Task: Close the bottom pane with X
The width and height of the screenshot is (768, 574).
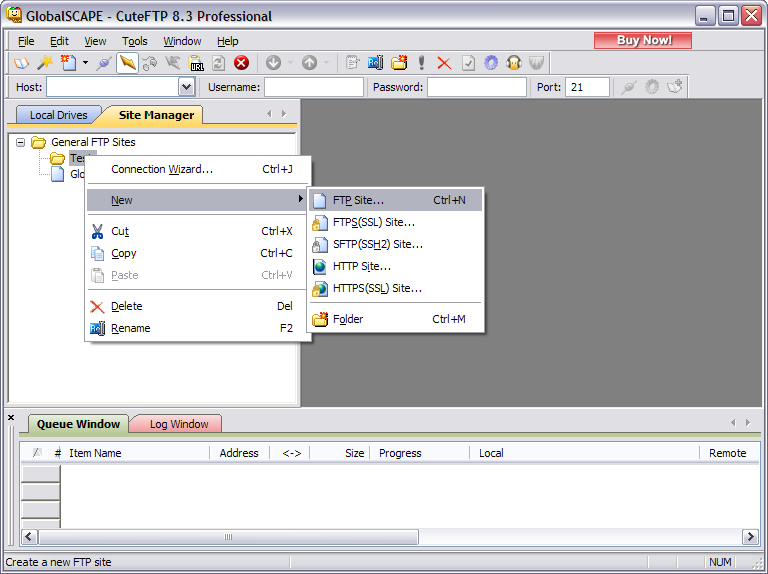Action: [11, 418]
